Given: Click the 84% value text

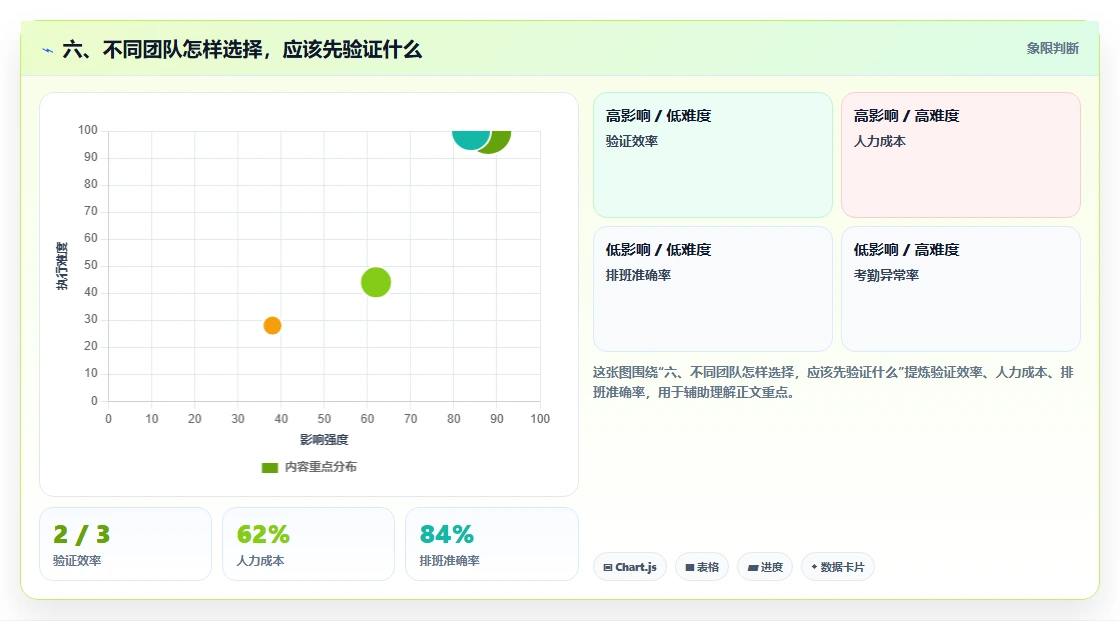Looking at the screenshot, I should pos(446,534).
